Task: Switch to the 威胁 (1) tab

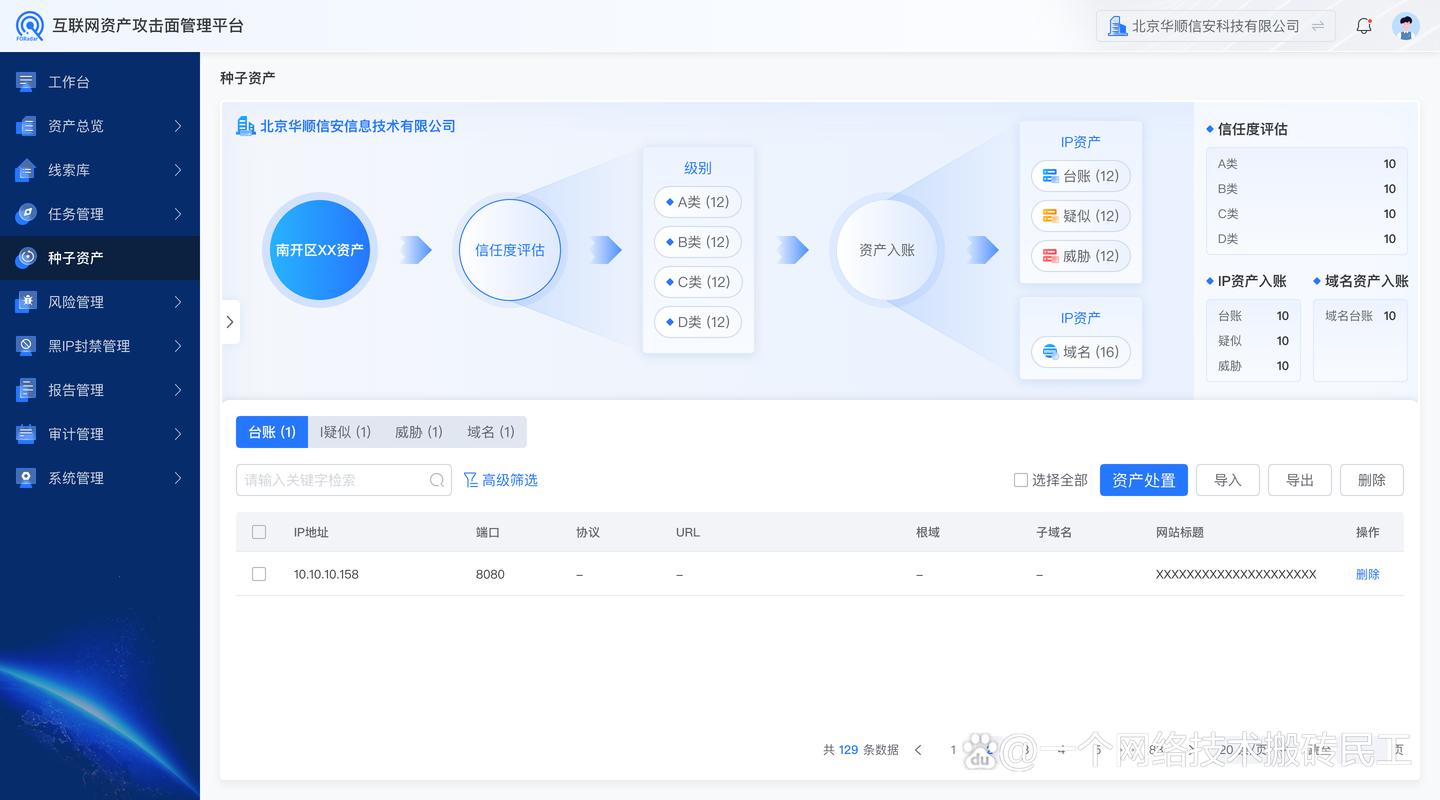Action: [419, 431]
